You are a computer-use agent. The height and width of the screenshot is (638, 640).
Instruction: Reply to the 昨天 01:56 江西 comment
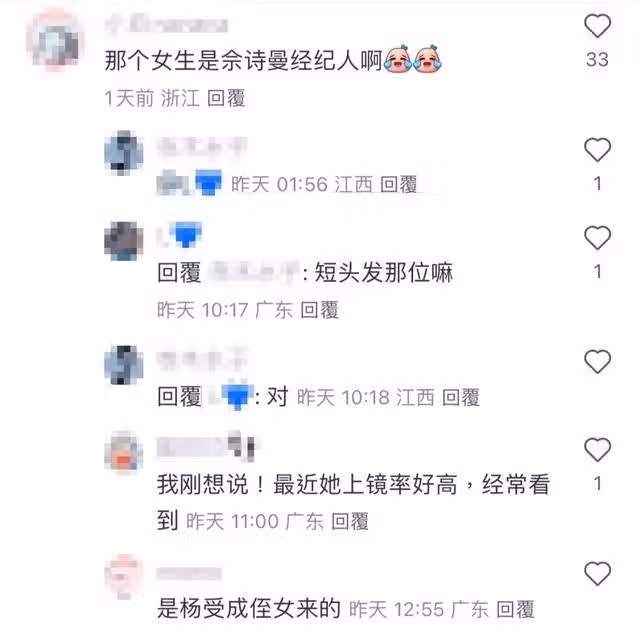398,184
